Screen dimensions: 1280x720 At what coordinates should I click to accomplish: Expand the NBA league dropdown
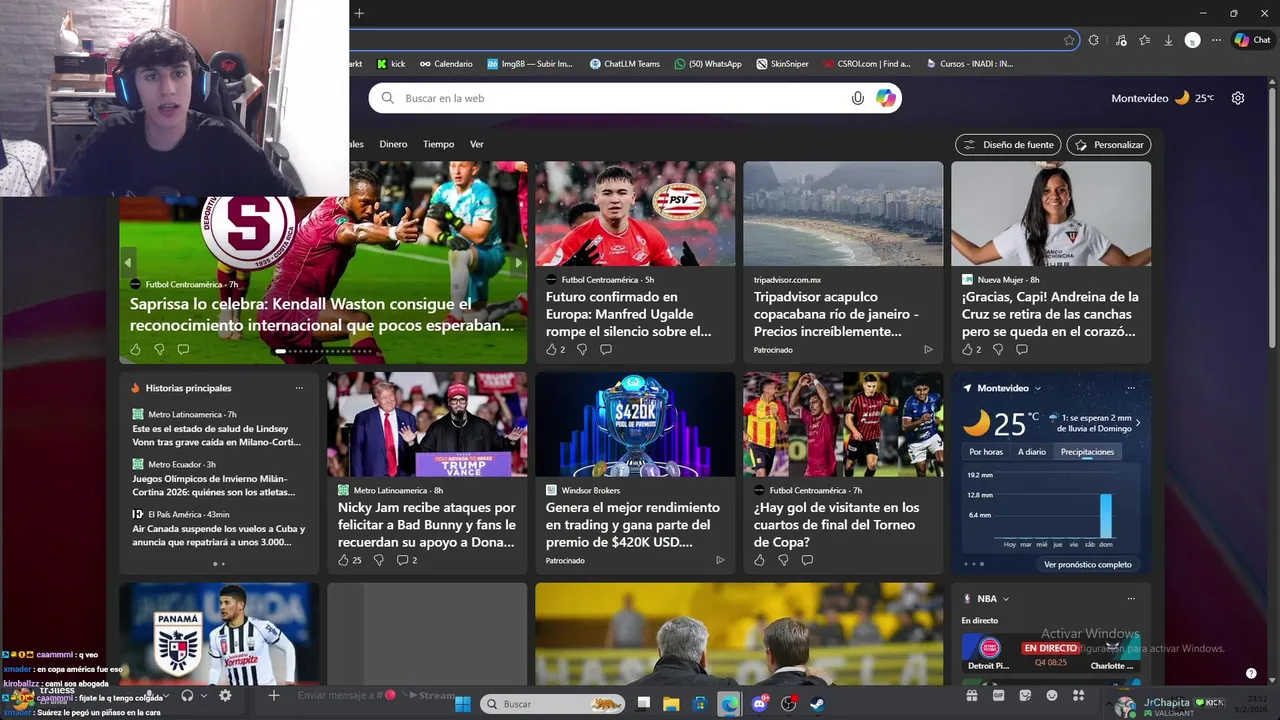click(x=1006, y=599)
